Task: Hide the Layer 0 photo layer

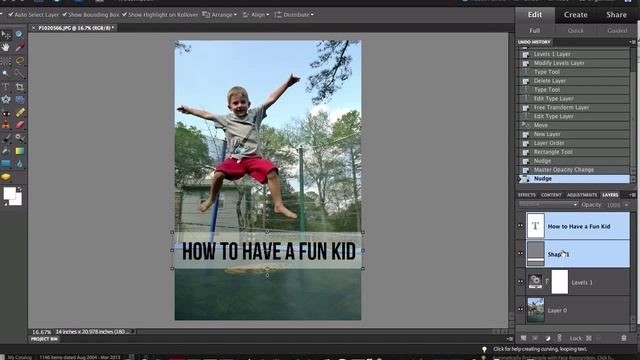Action: click(520, 309)
